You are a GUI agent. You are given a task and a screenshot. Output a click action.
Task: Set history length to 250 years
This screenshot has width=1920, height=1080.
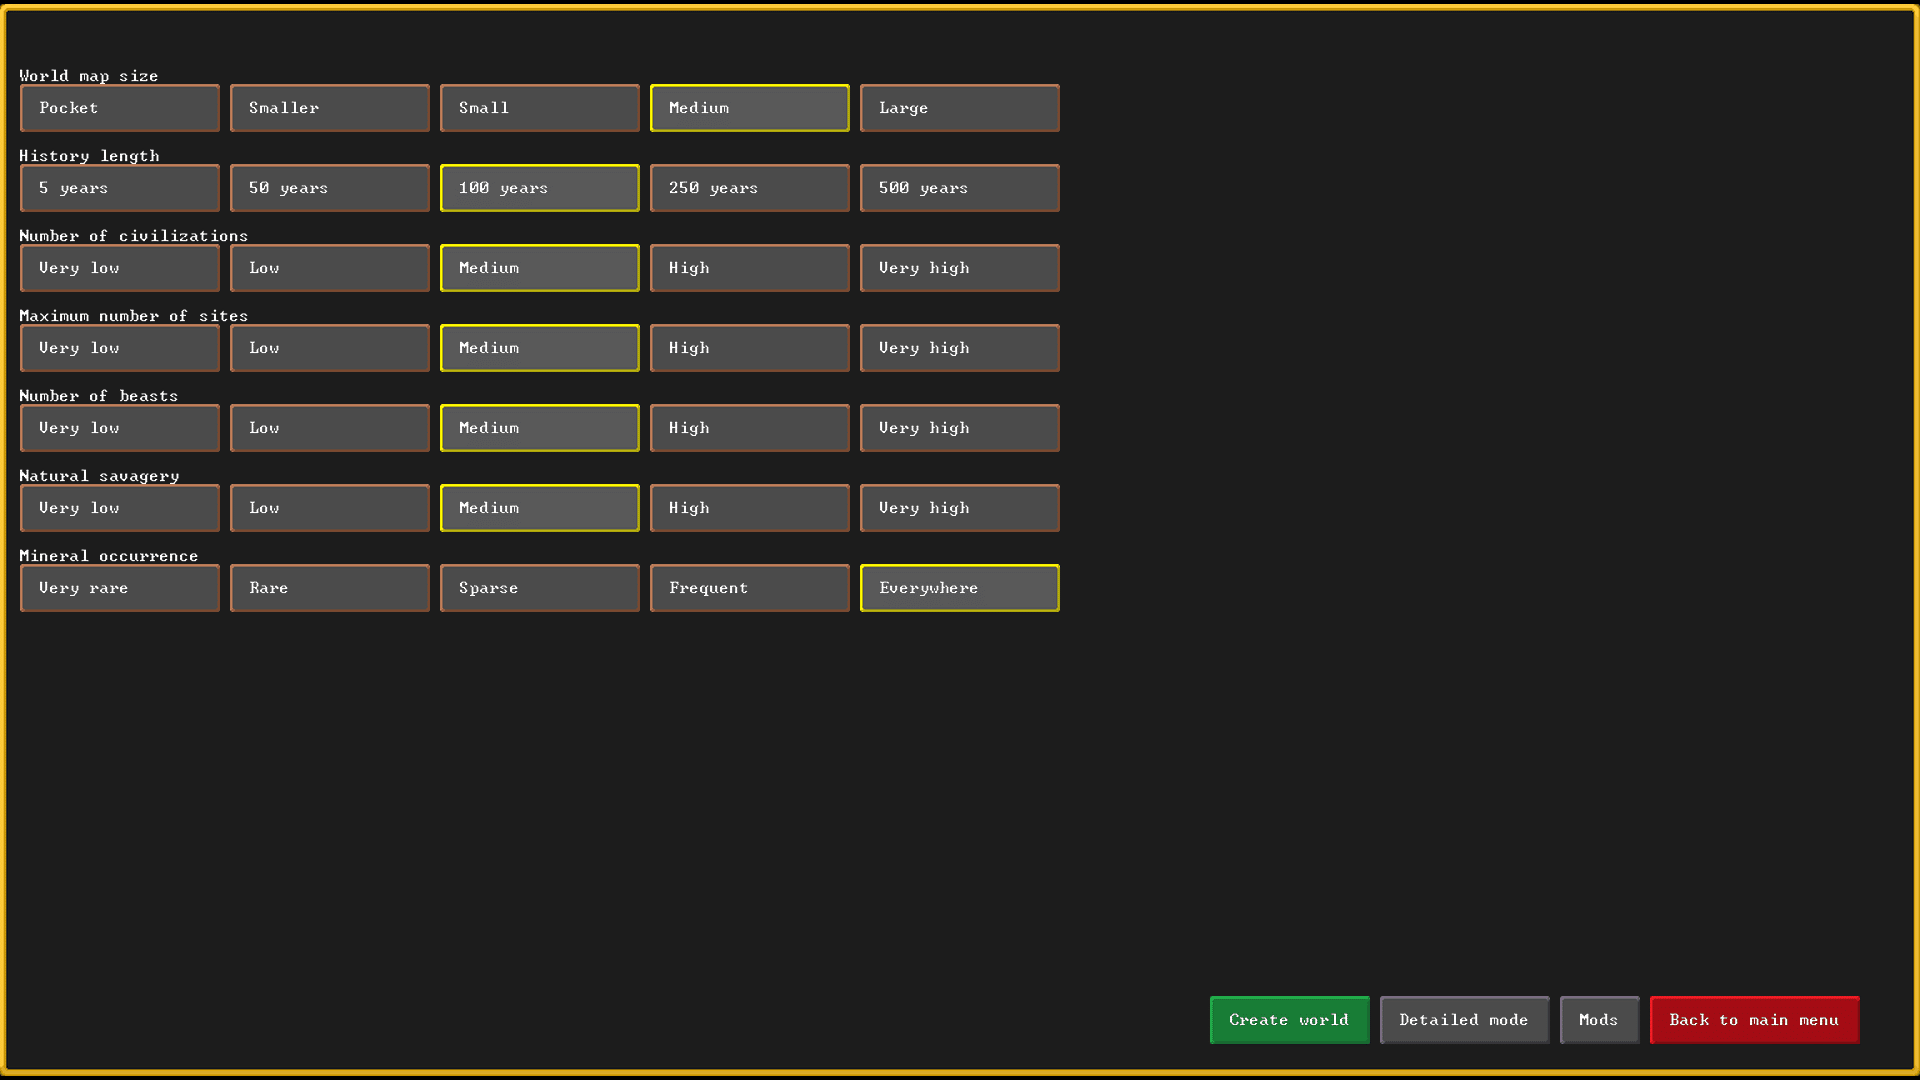tap(749, 188)
